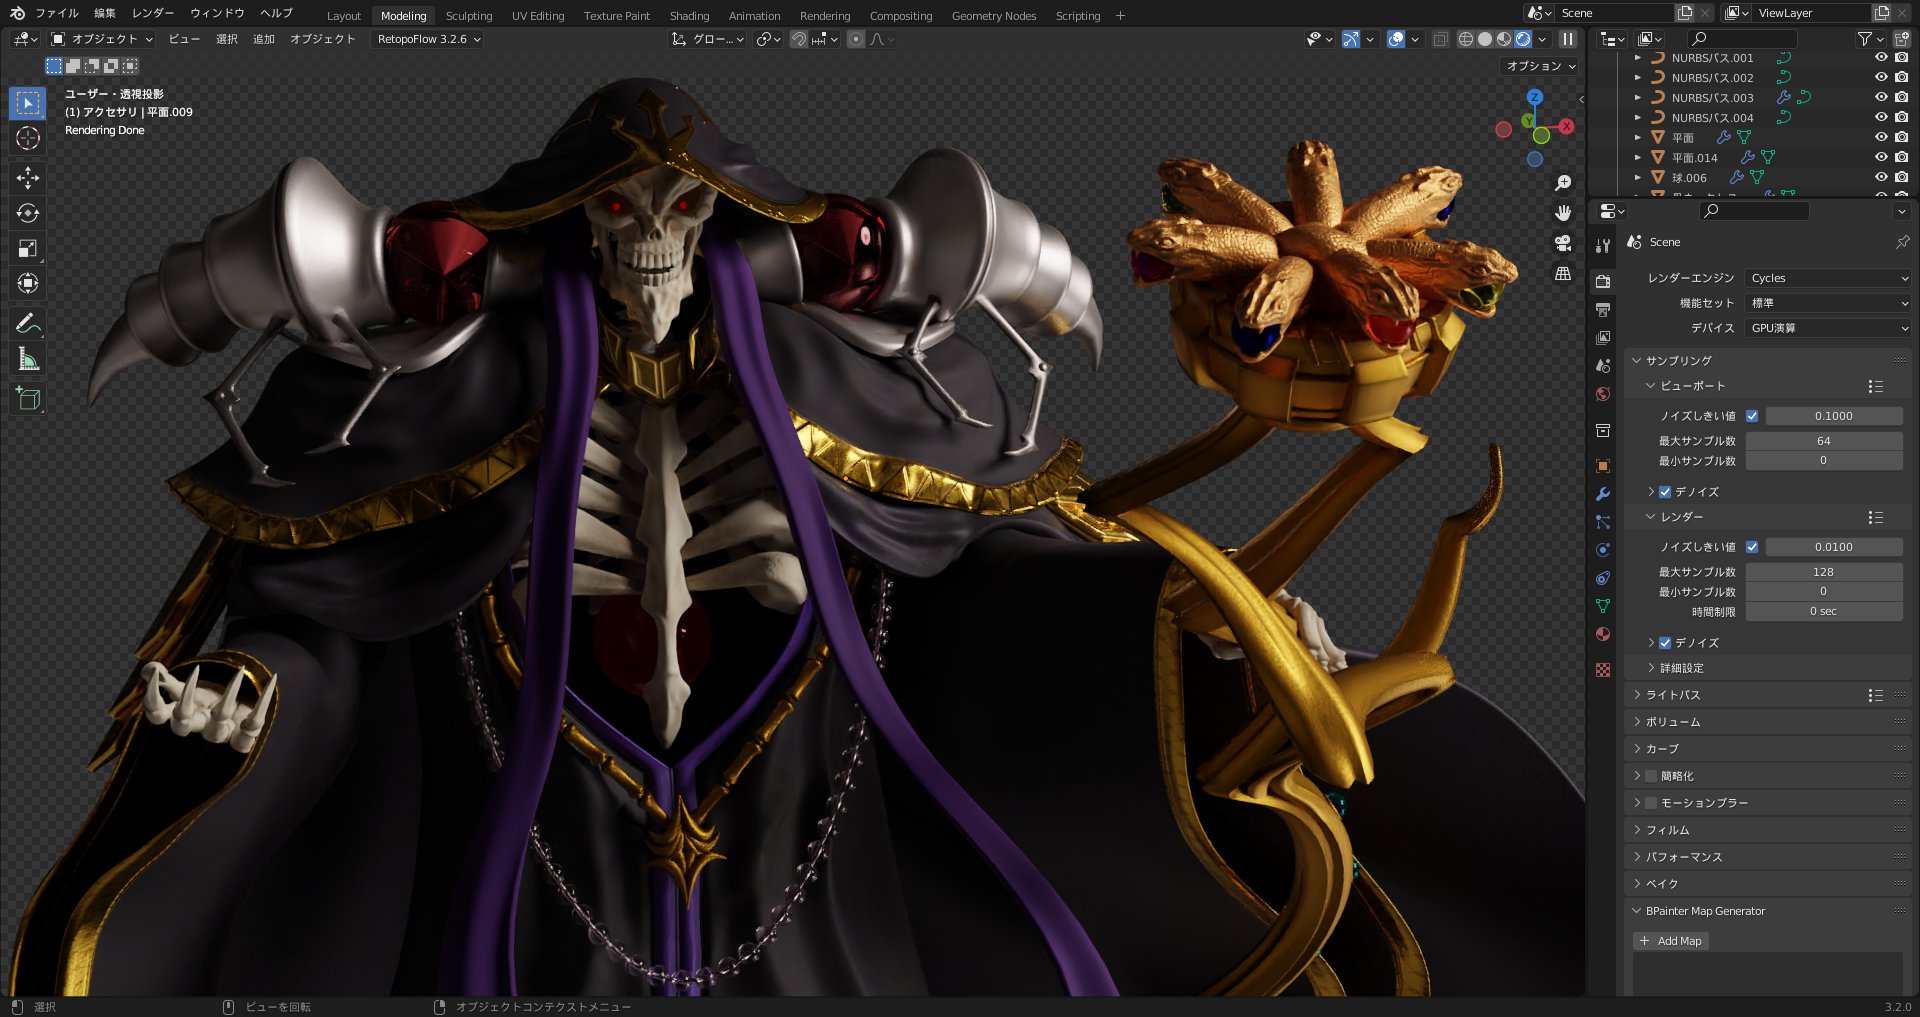
Task: Enable the モーションブラー checkbox
Action: pyautogui.click(x=1651, y=803)
